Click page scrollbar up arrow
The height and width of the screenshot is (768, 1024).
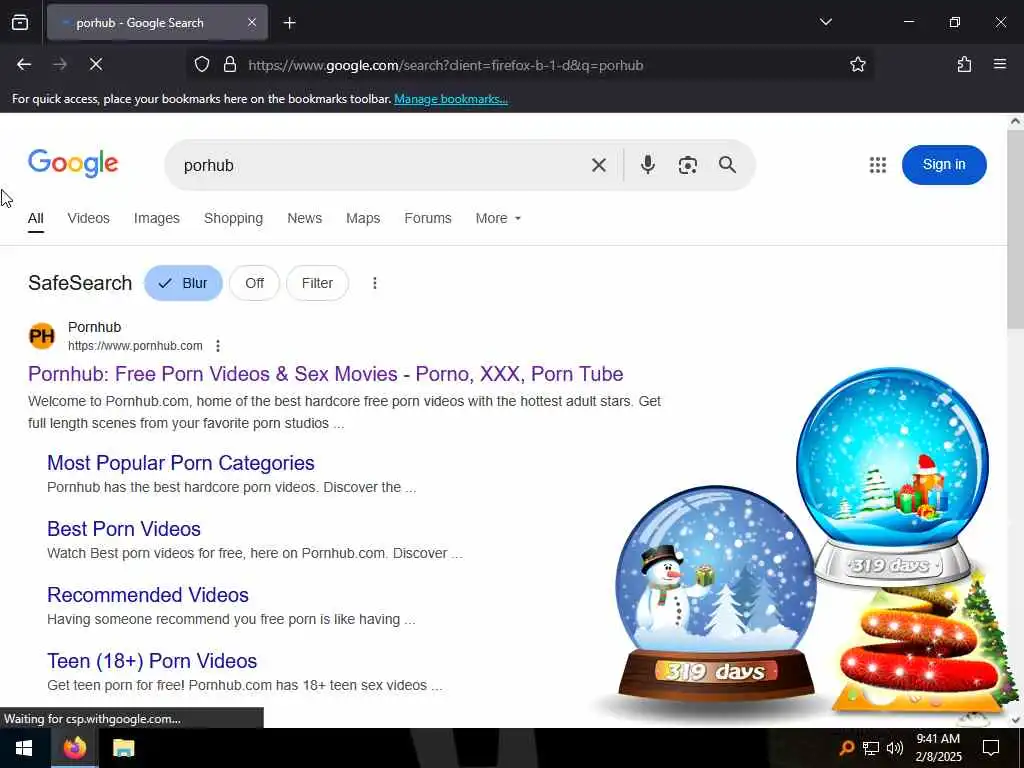click(1016, 121)
